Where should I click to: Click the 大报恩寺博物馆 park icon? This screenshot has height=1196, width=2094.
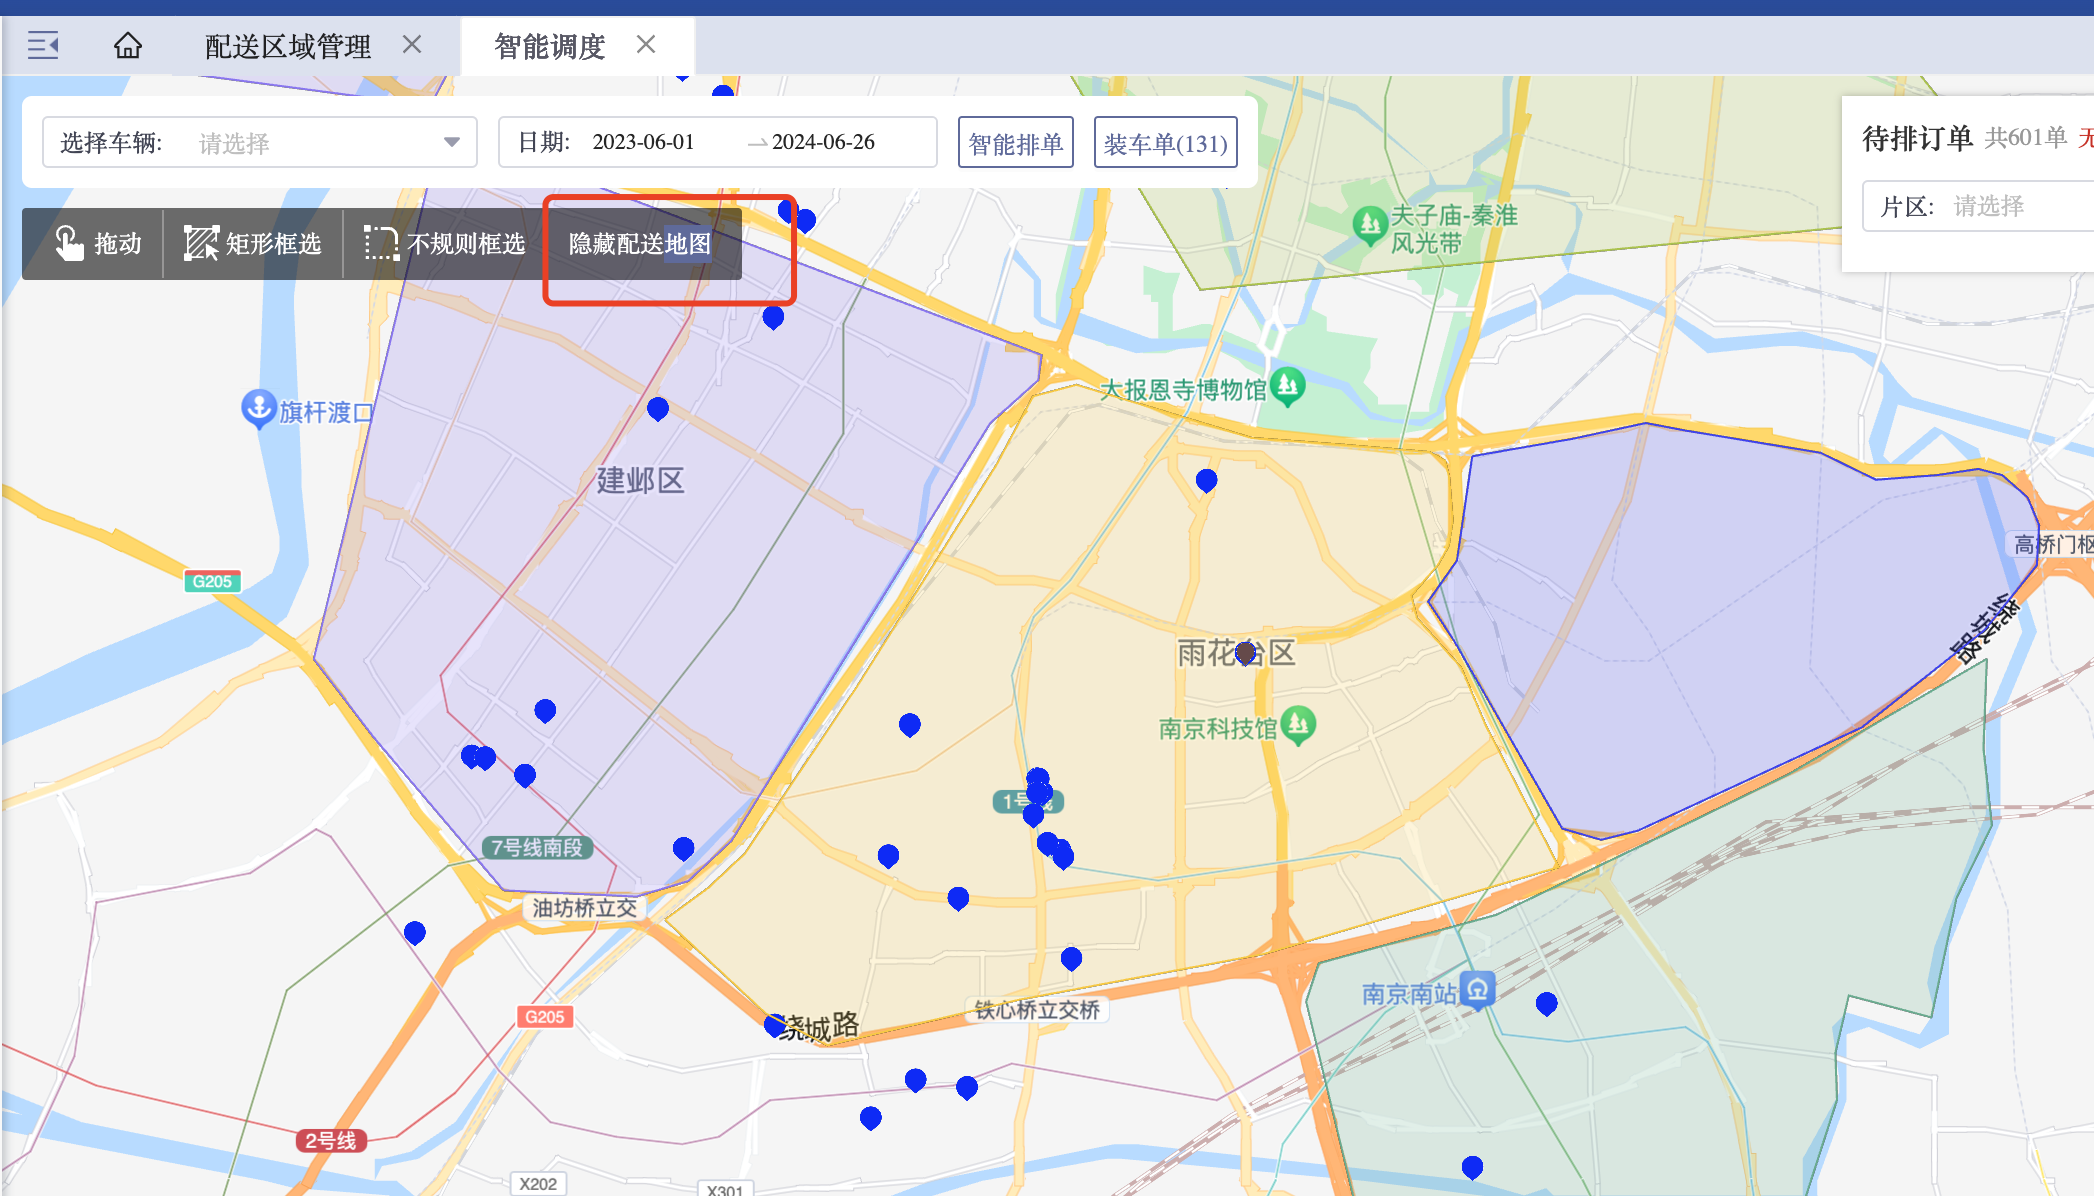coord(1288,385)
